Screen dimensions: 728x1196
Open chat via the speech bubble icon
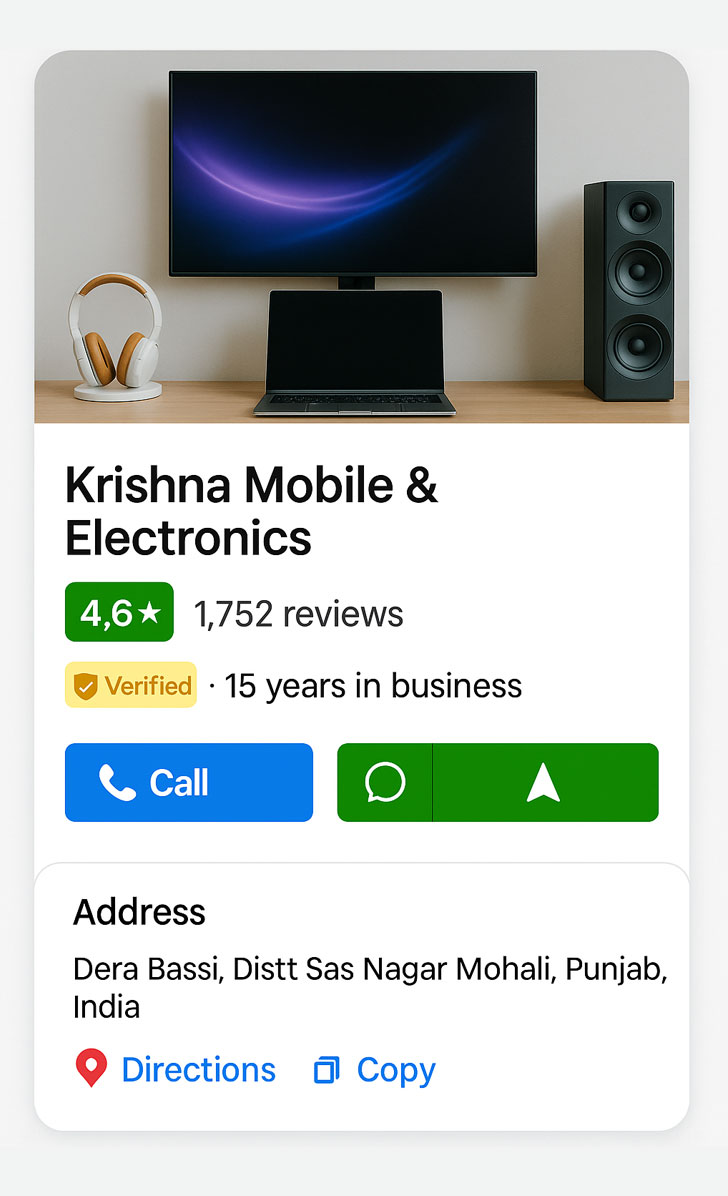pyautogui.click(x=385, y=782)
